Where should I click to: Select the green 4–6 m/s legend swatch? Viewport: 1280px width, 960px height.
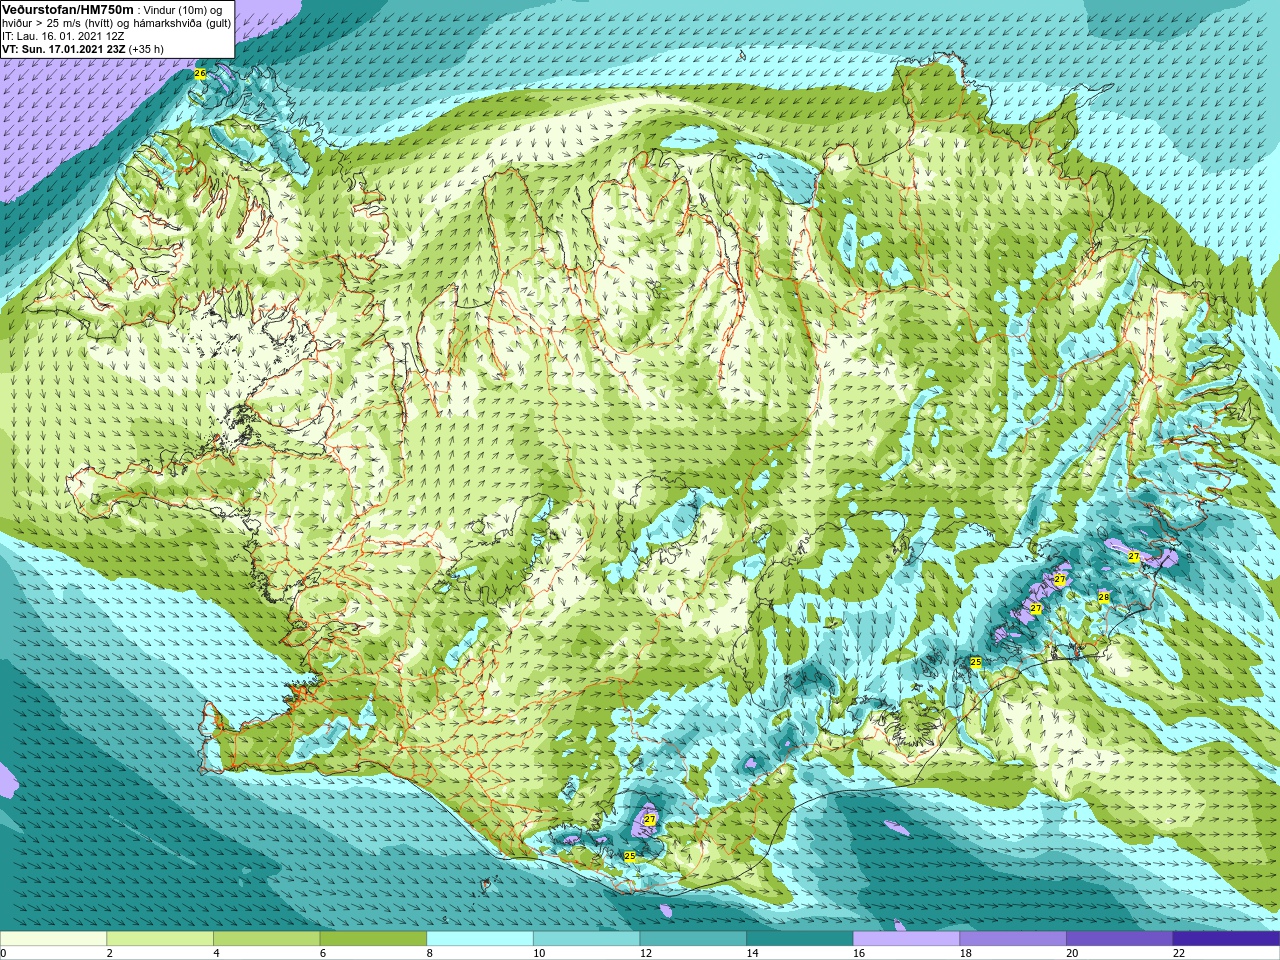pyautogui.click(x=266, y=939)
